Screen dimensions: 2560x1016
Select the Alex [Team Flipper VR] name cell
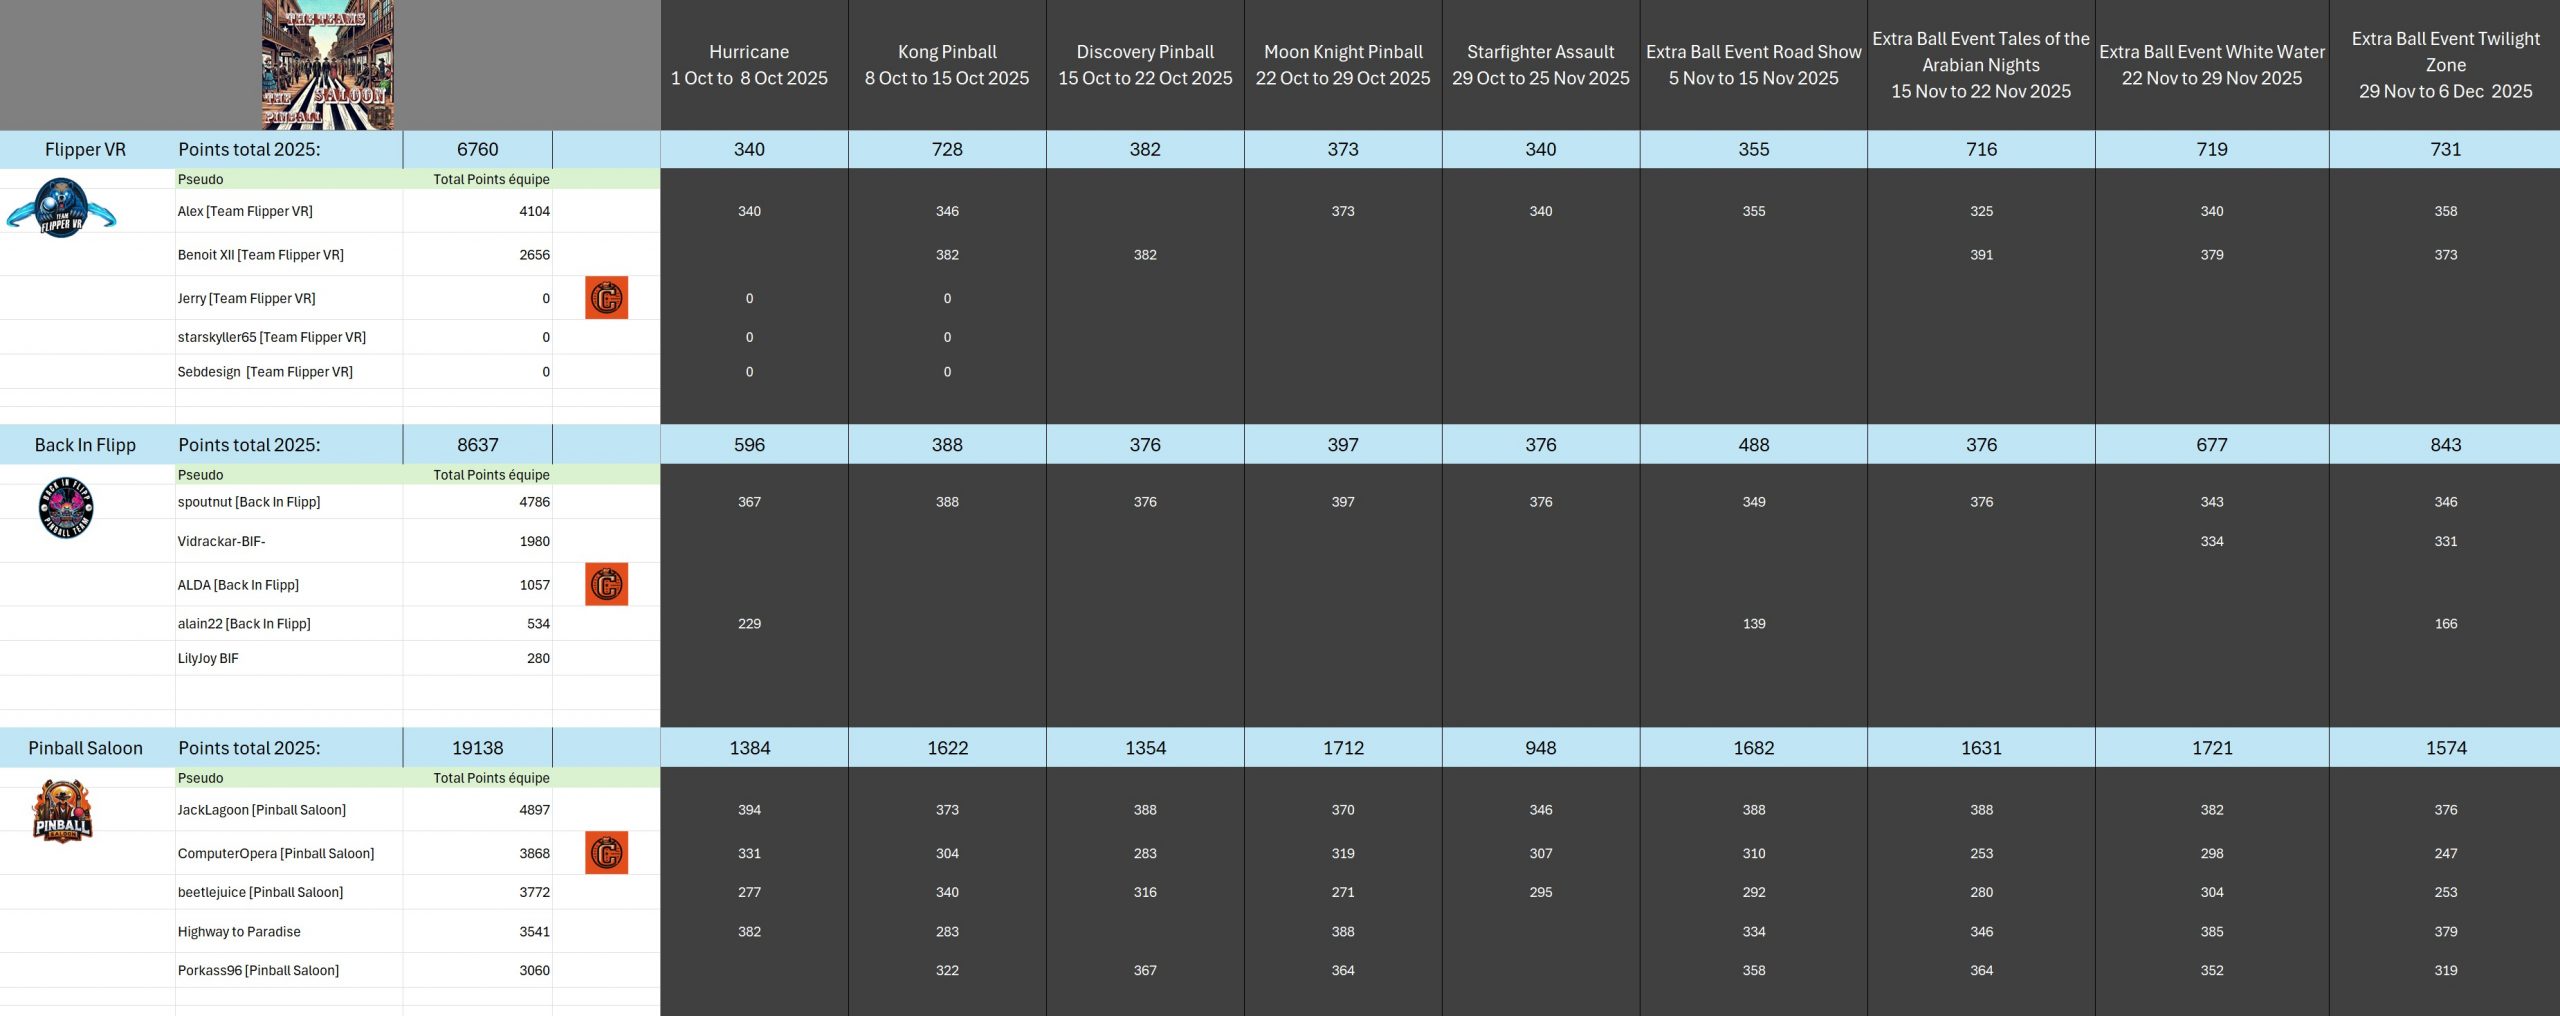pyautogui.click(x=245, y=211)
